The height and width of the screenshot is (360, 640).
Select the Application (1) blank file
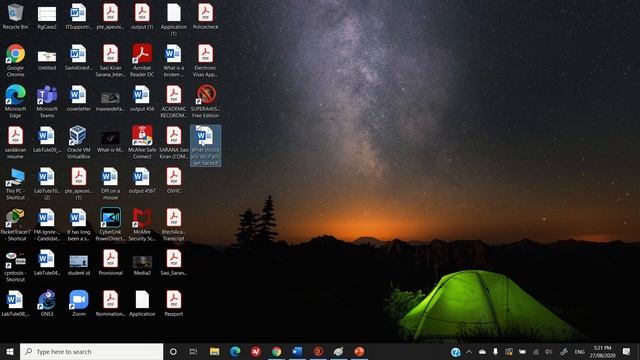click(x=174, y=19)
